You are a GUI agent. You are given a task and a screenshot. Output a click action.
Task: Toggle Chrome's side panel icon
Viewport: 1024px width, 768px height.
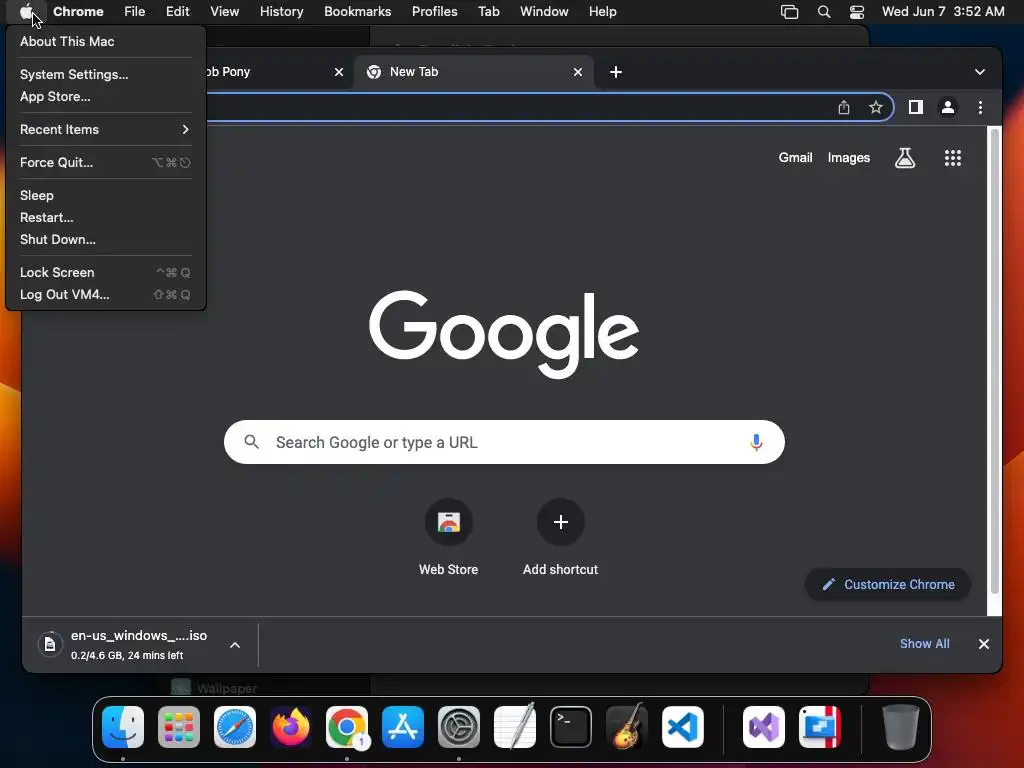(916, 107)
